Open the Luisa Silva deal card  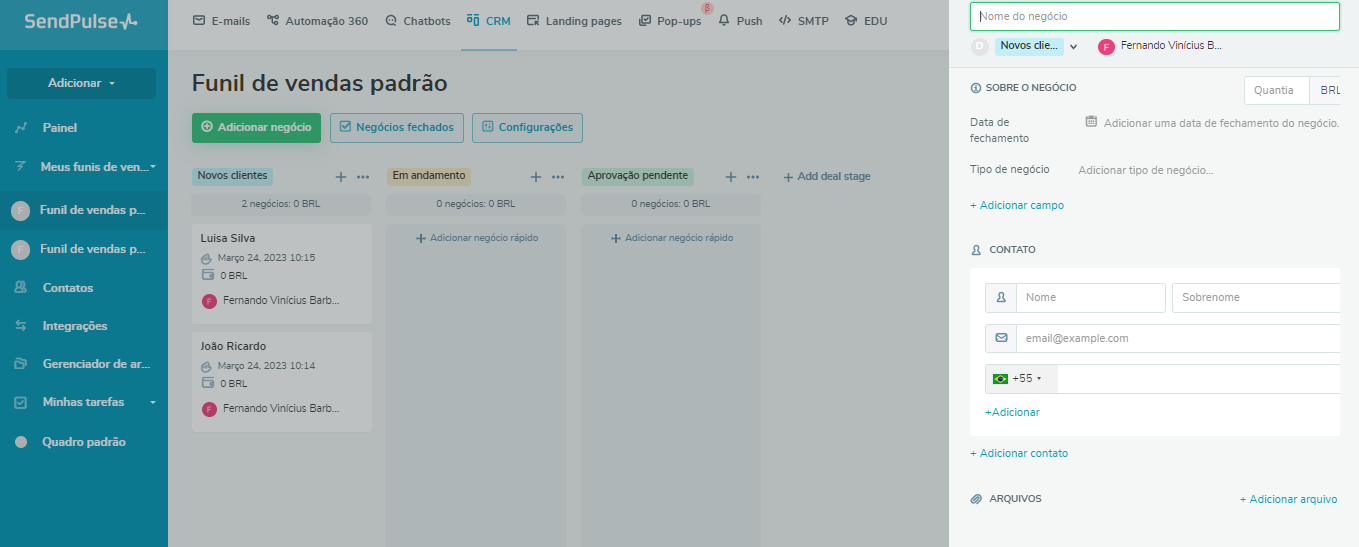pyautogui.click(x=282, y=274)
